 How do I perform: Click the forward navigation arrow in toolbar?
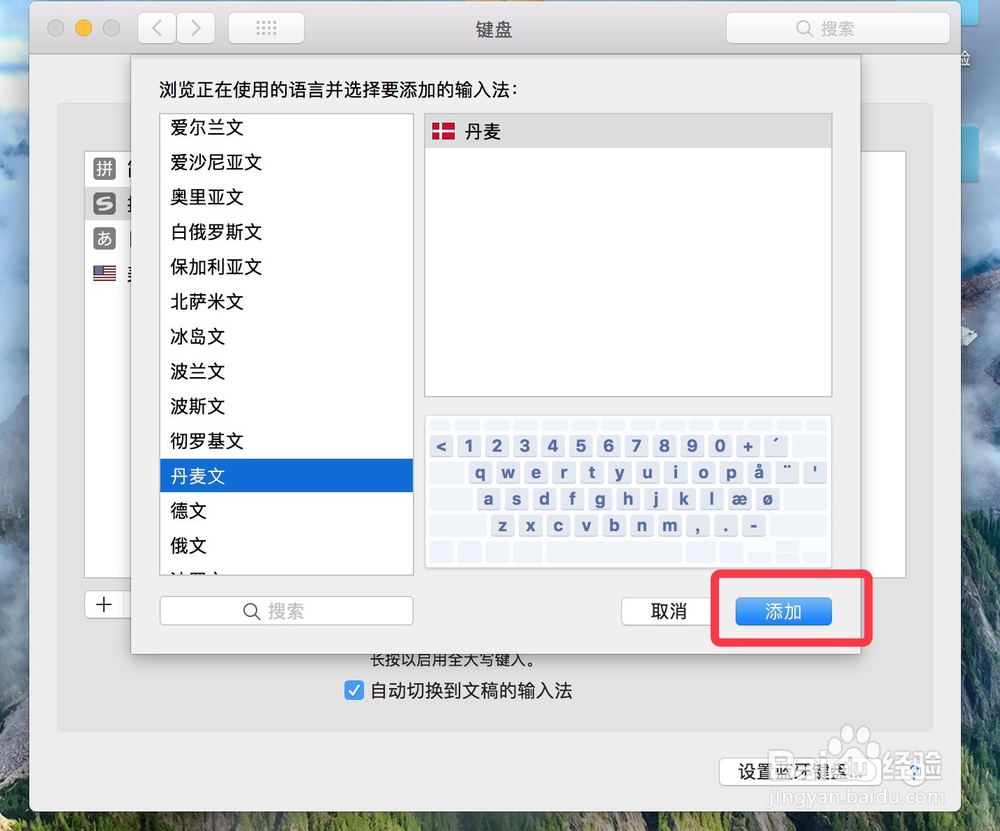[195, 28]
